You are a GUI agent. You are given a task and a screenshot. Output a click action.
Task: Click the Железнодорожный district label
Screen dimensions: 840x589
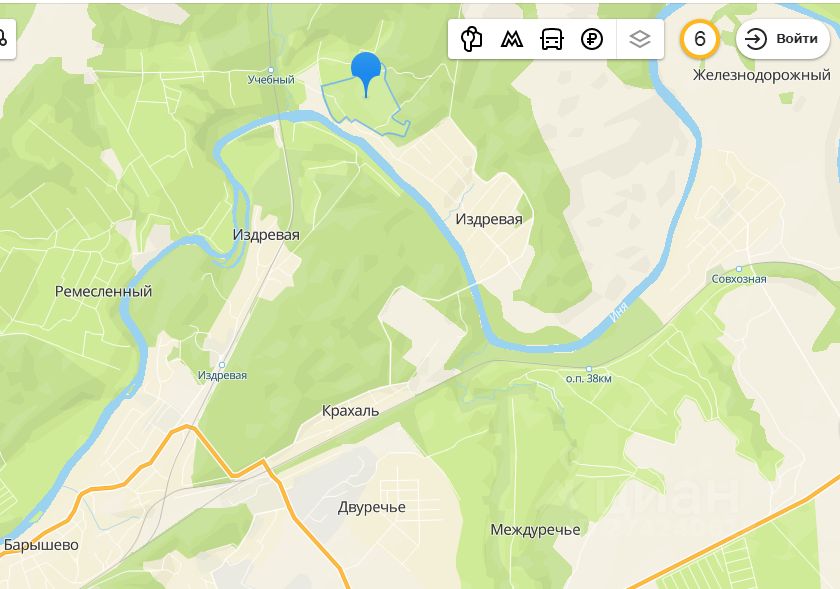point(762,76)
